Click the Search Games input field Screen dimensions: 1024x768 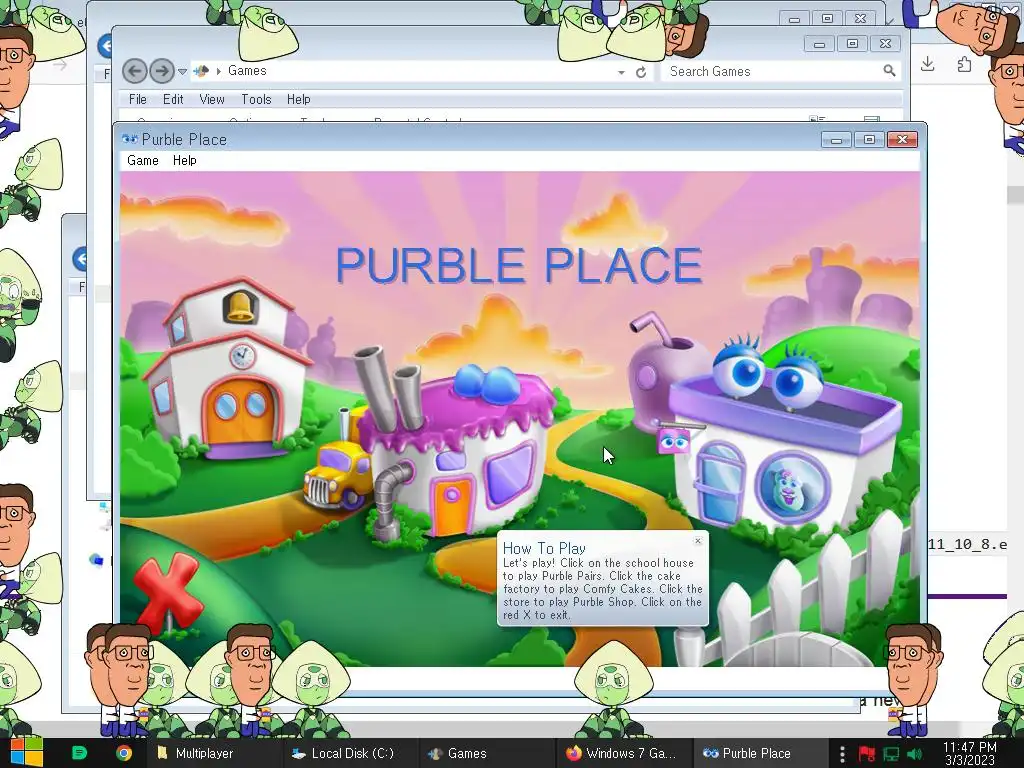[x=771, y=71]
